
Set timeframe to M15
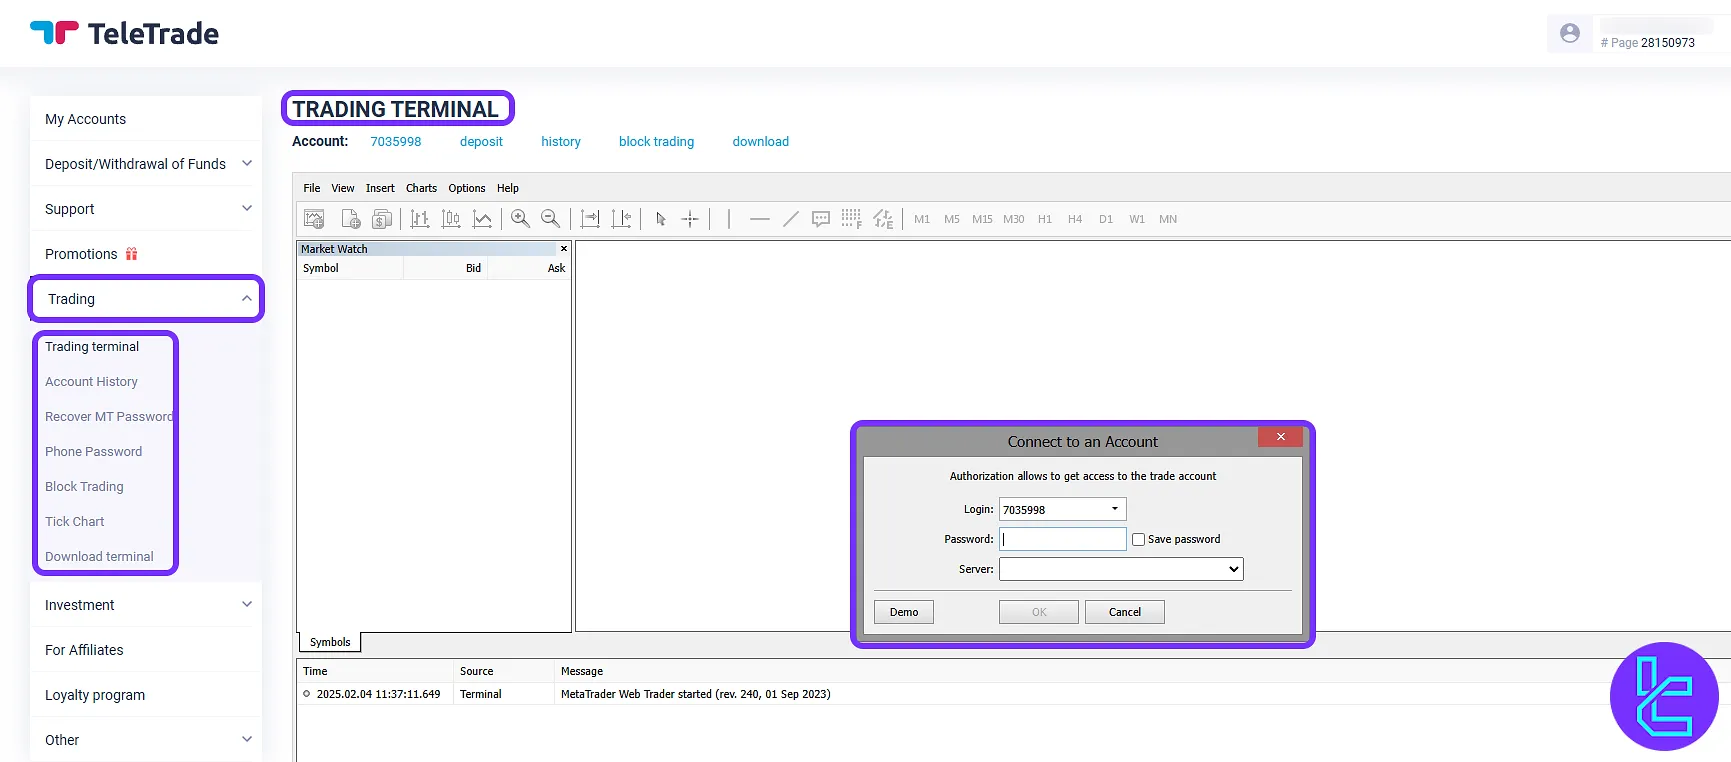pyautogui.click(x=982, y=219)
